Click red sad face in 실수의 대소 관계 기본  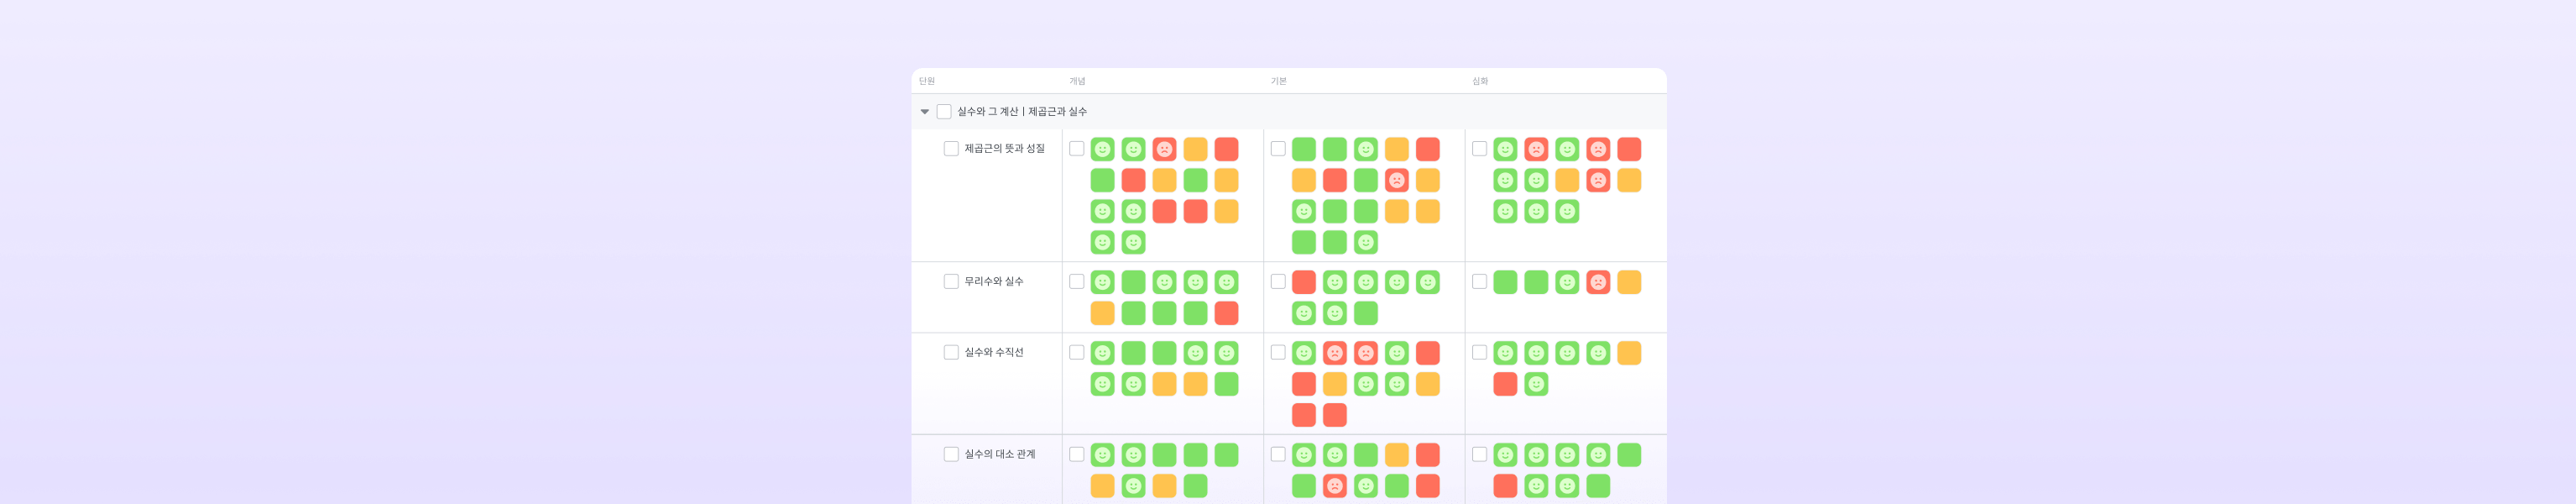tap(1334, 486)
